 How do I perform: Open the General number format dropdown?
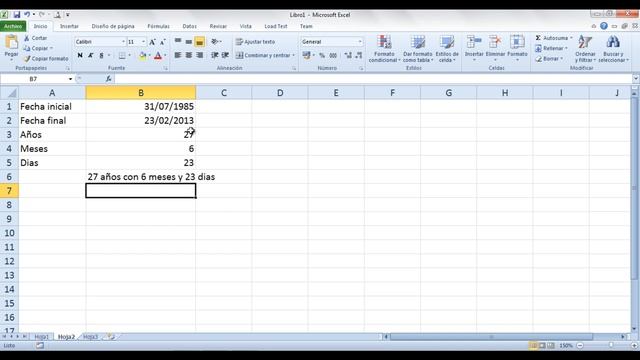360,42
